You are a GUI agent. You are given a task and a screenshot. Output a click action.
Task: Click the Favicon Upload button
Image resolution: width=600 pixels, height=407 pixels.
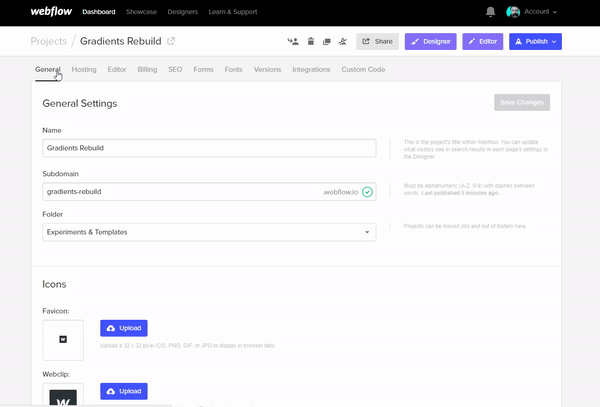(x=124, y=328)
